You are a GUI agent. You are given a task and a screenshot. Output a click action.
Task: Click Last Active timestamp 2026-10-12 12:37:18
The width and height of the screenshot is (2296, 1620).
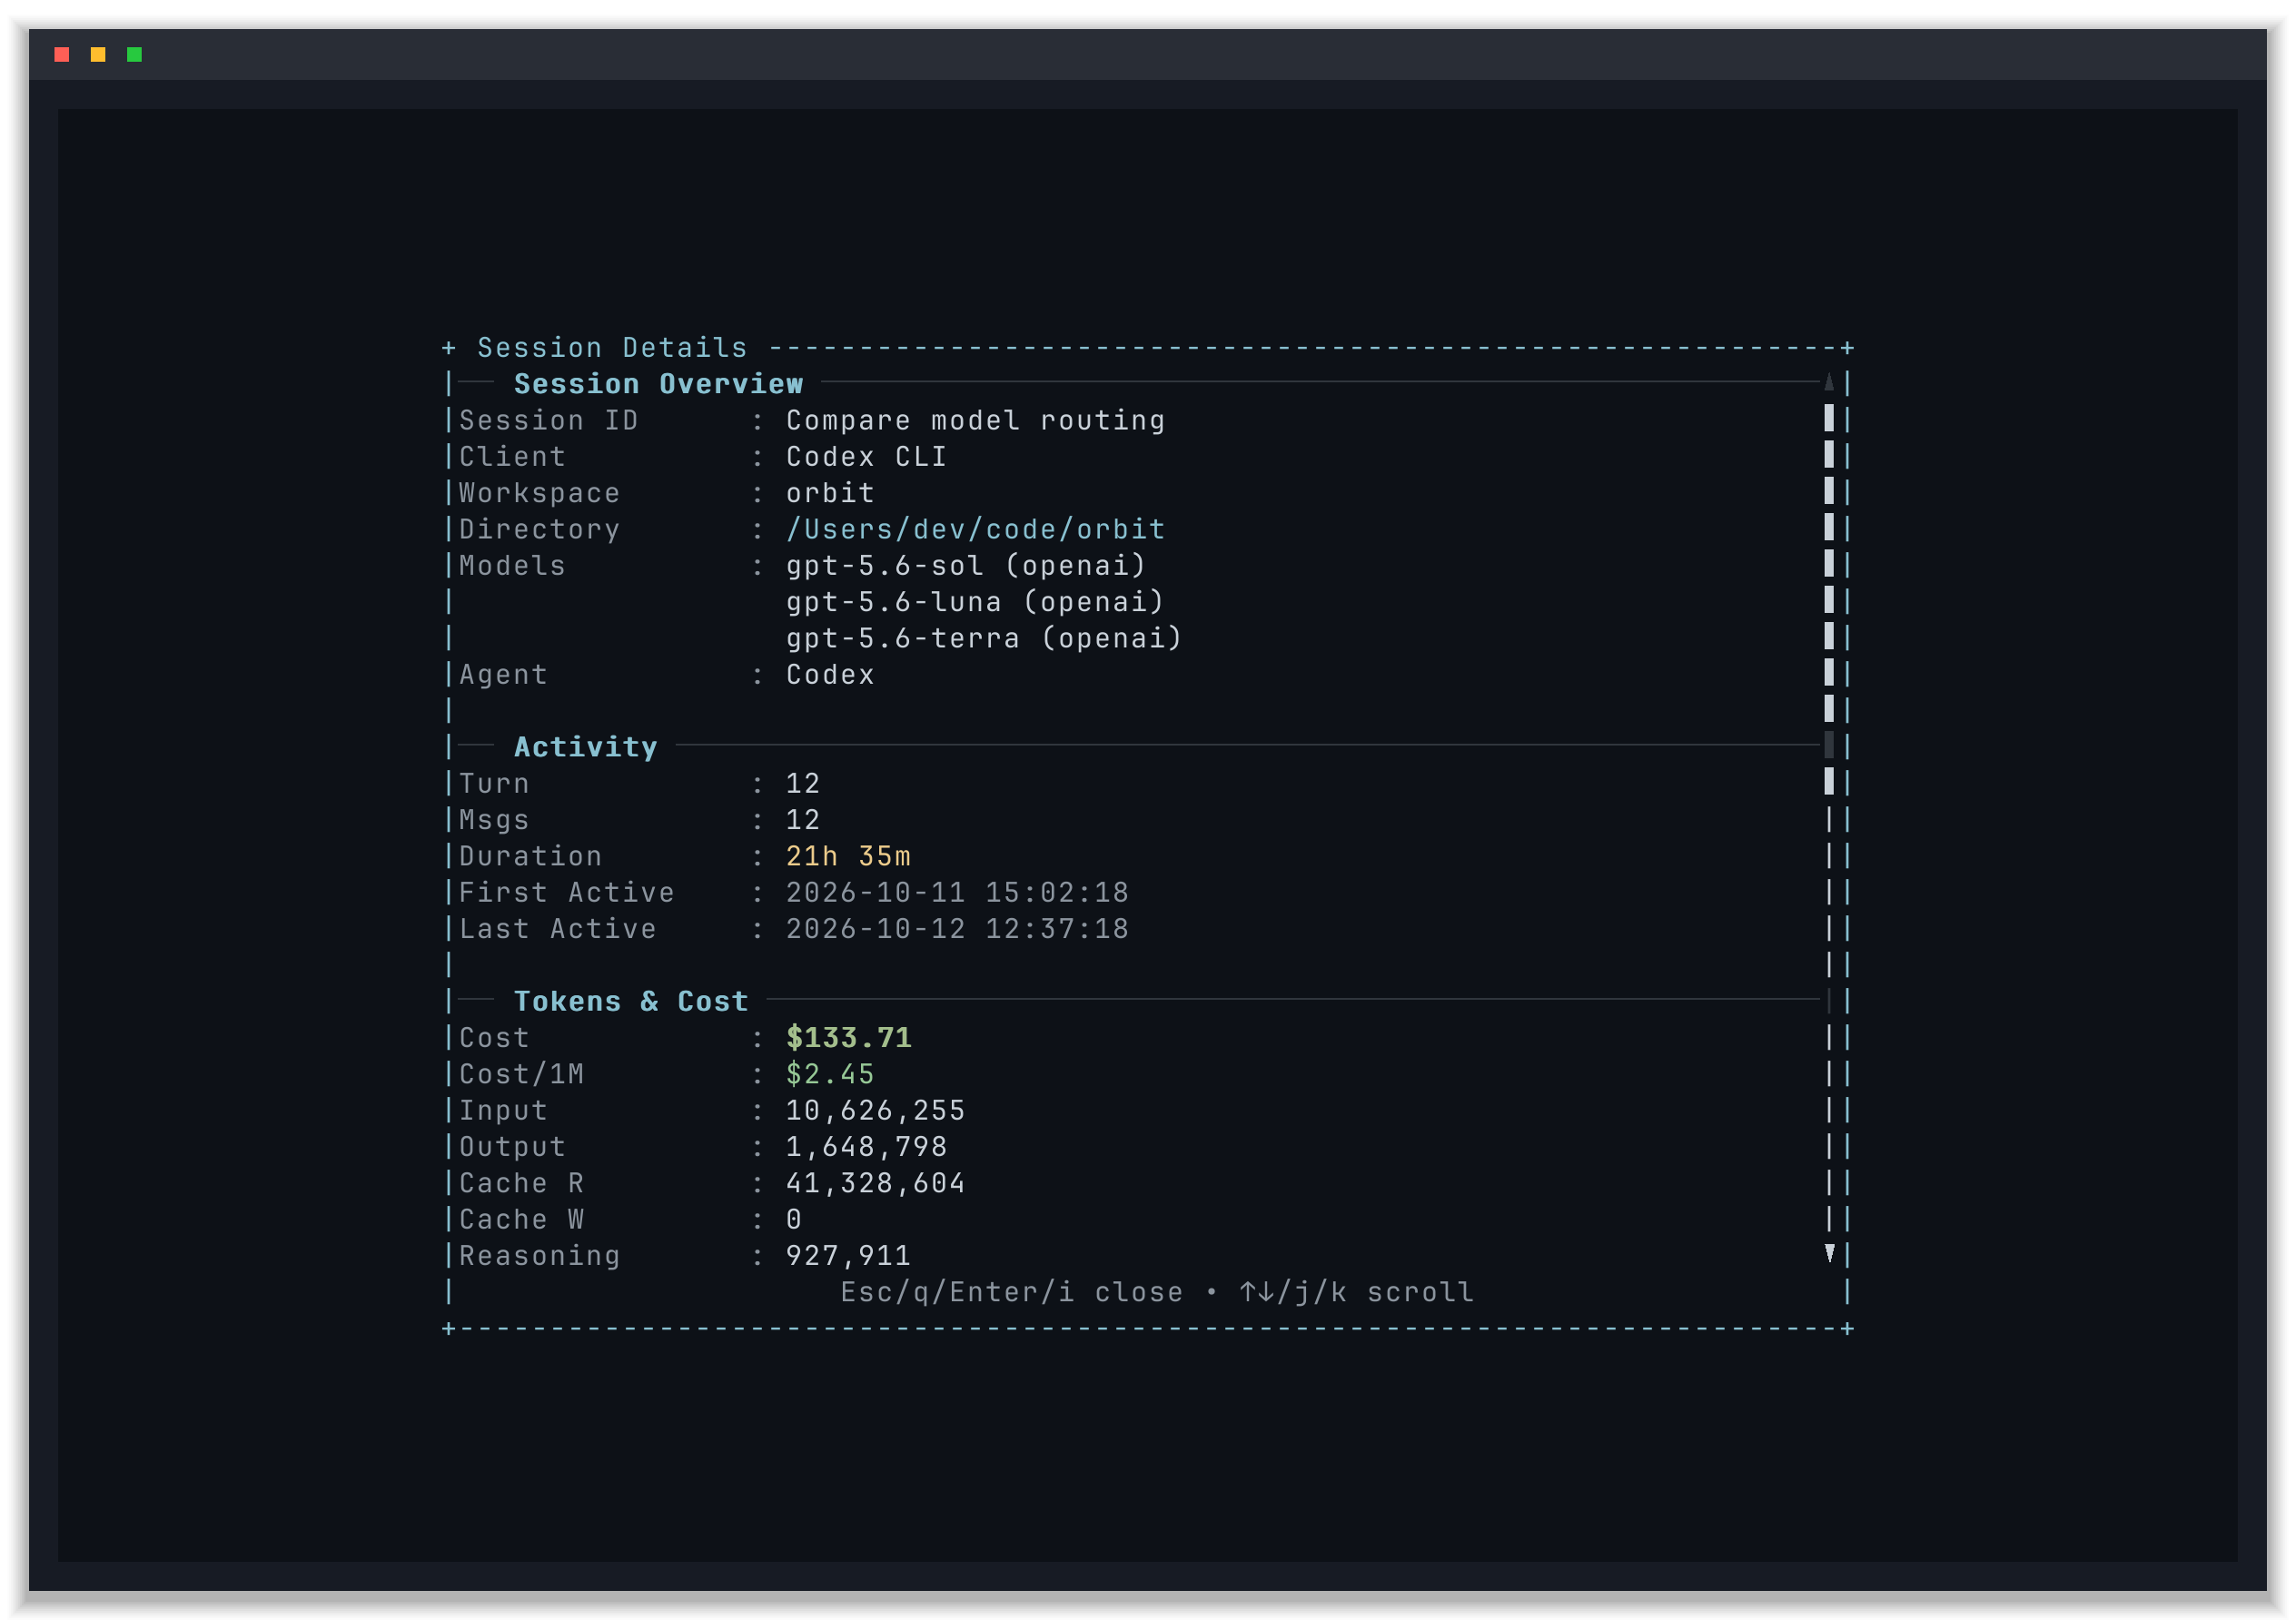click(x=957, y=928)
